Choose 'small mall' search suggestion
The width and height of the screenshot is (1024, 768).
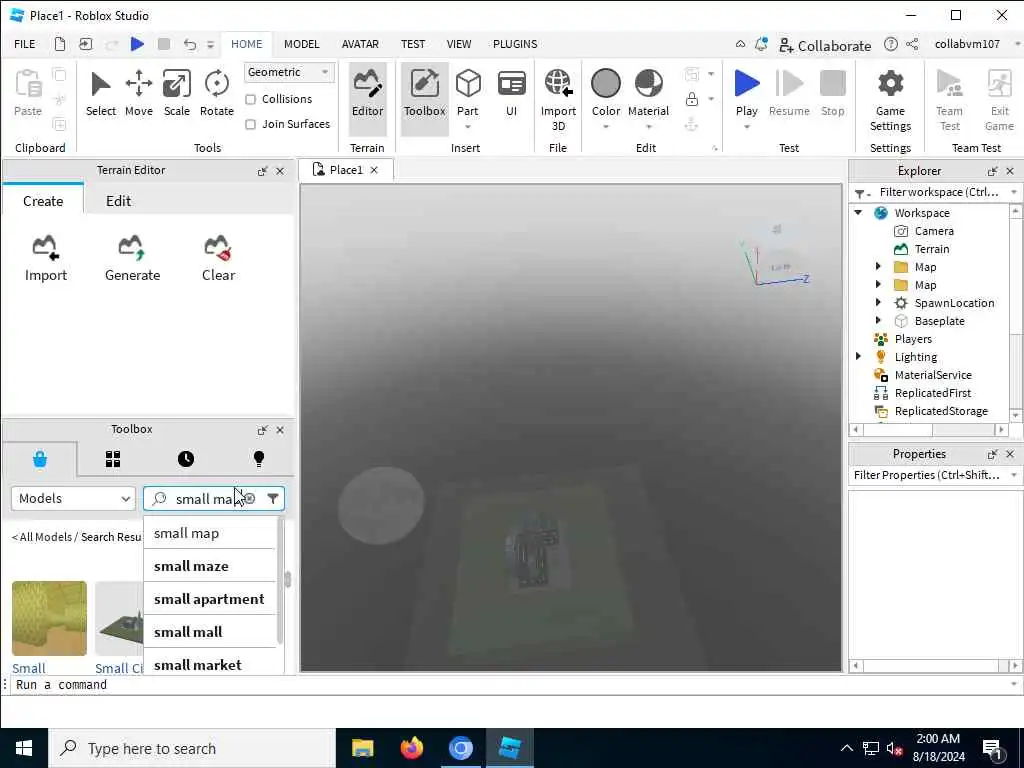pyautogui.click(x=210, y=632)
